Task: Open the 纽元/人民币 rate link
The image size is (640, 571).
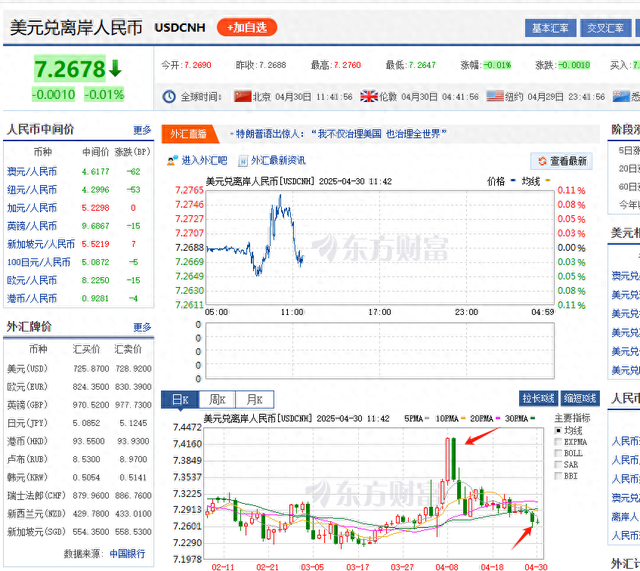Action: (x=32, y=190)
